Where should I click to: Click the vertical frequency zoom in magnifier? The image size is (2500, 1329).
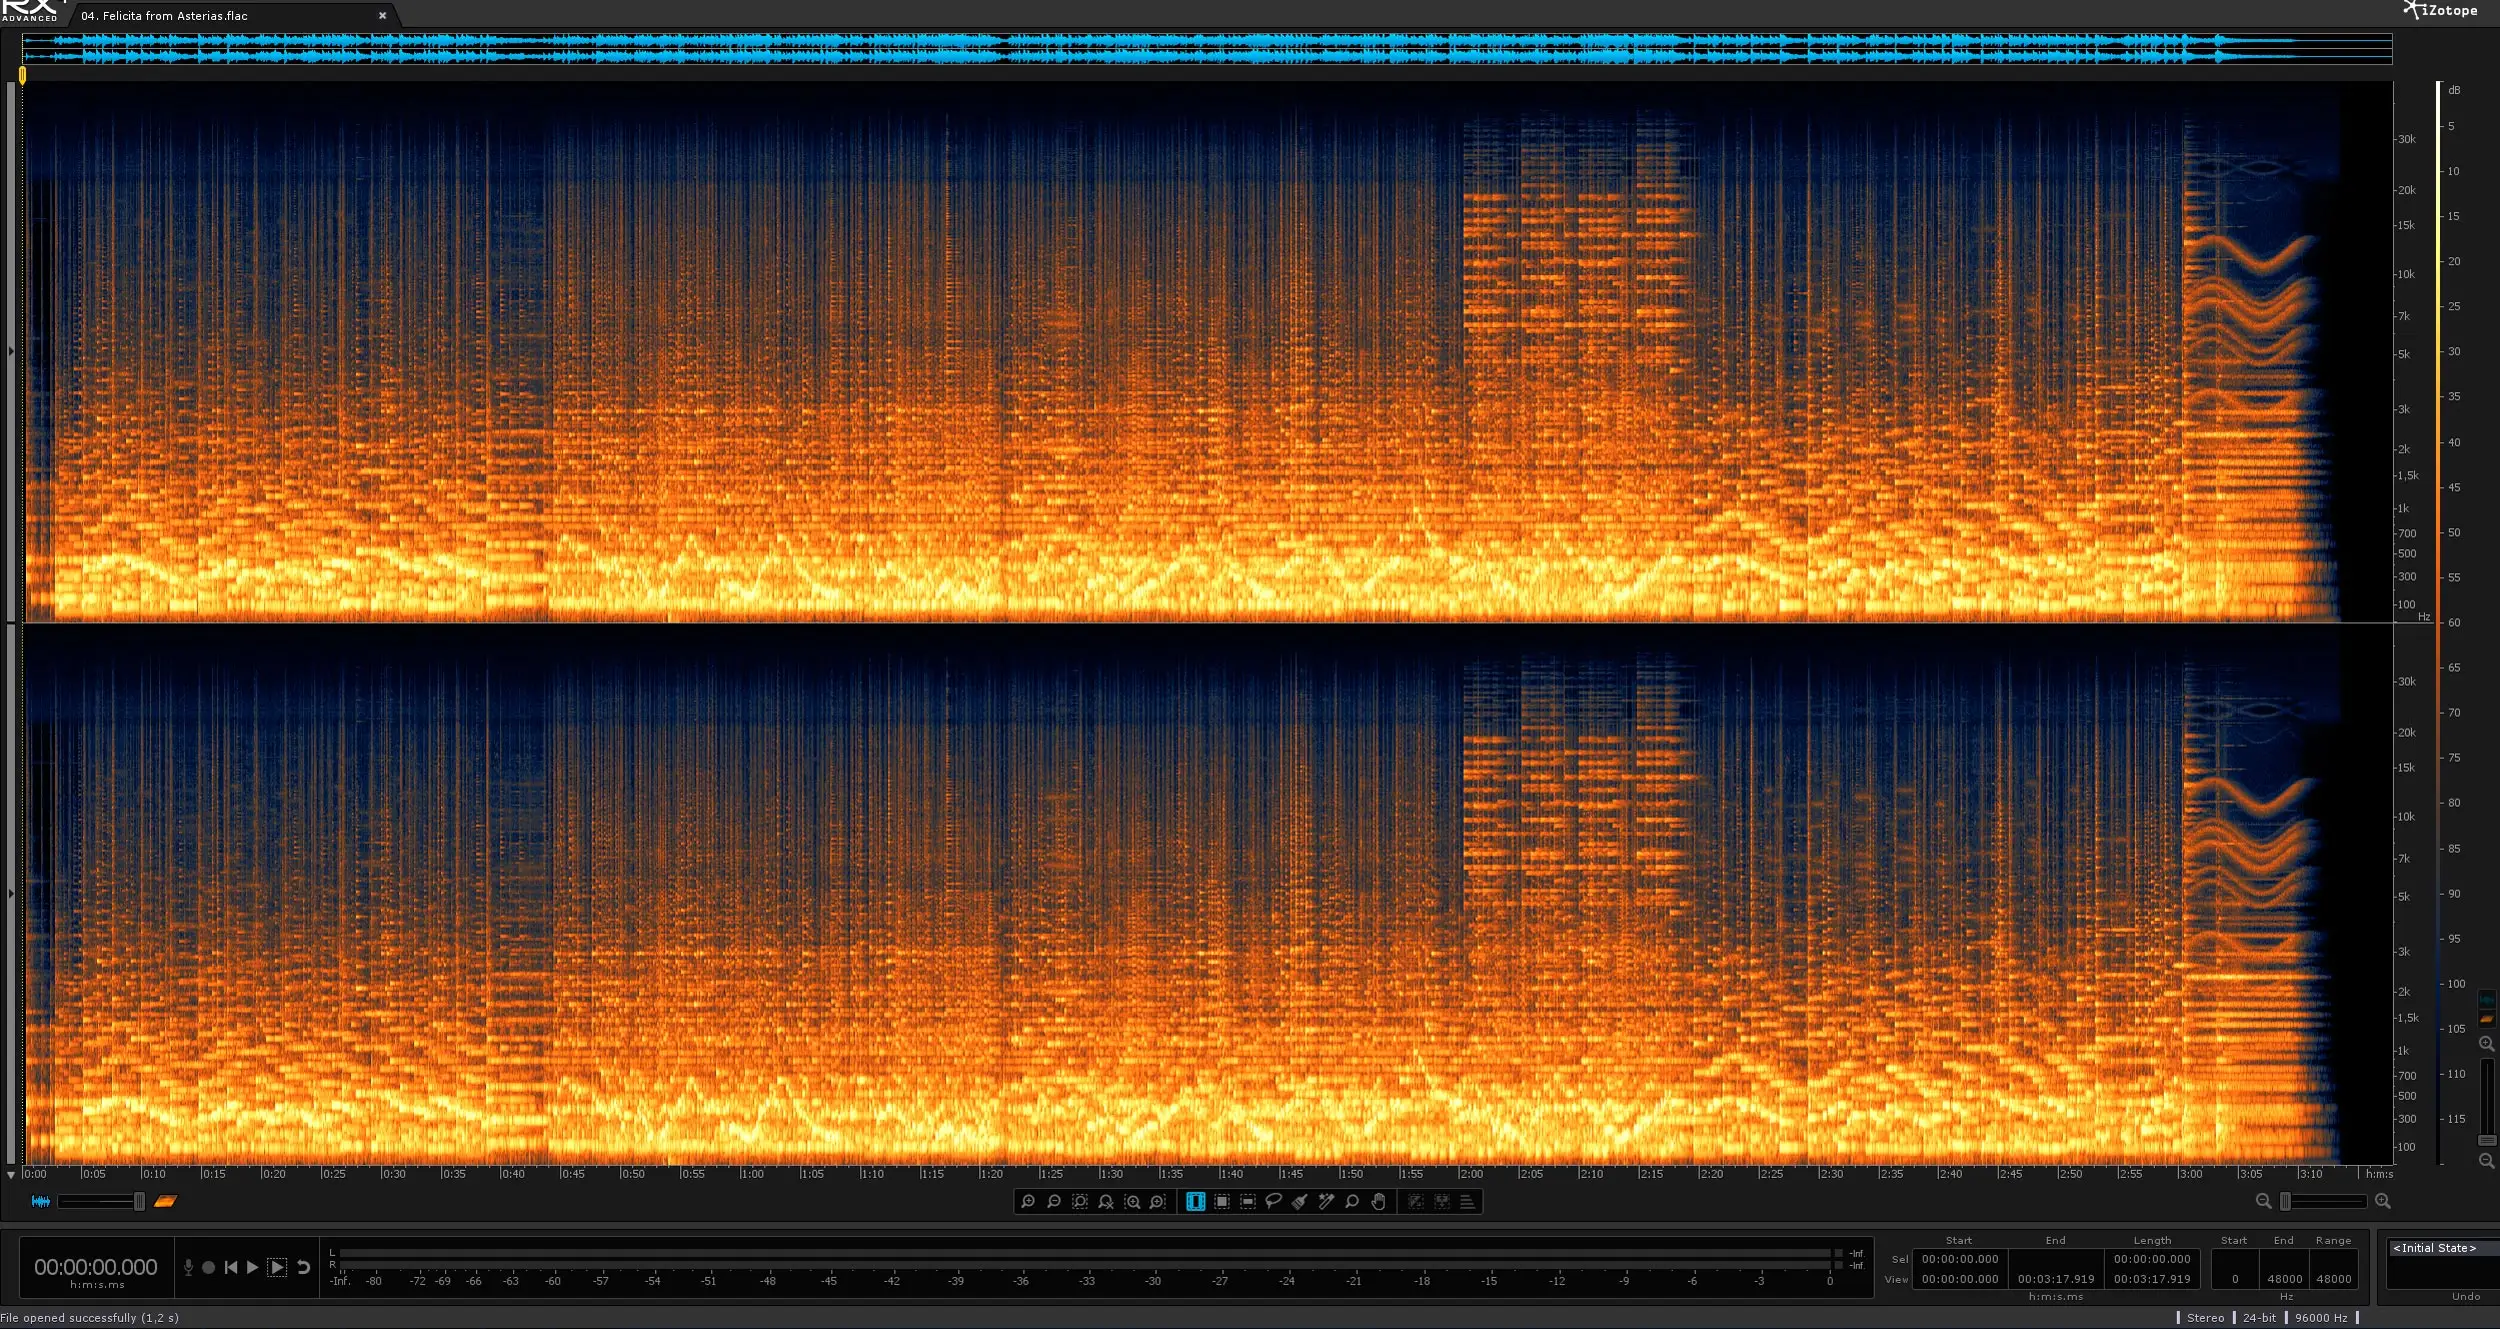tap(2487, 1044)
